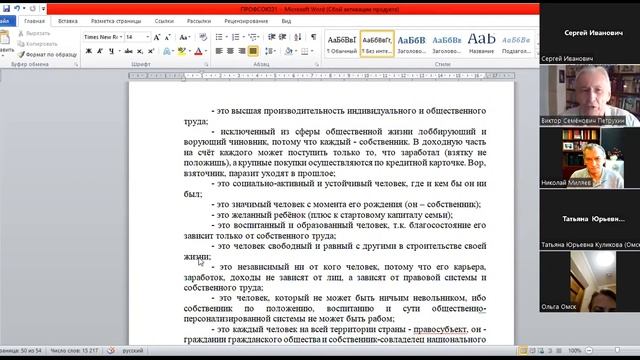Switch to the Главная tab
The image size is (640, 360).
tap(34, 21)
